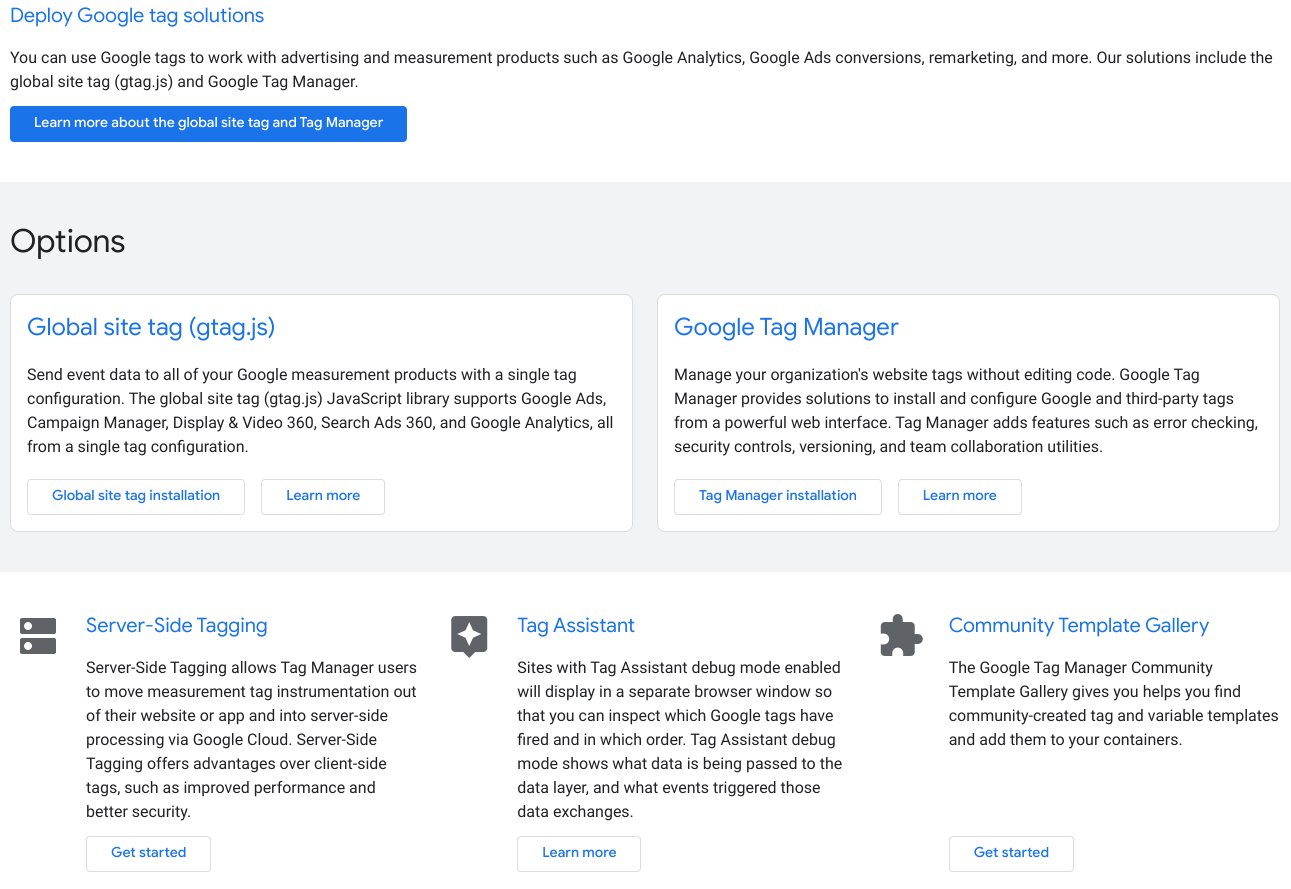Viewport: 1291px width, 889px height.
Task: Open the Community Template Gallery link
Action: click(x=1079, y=625)
